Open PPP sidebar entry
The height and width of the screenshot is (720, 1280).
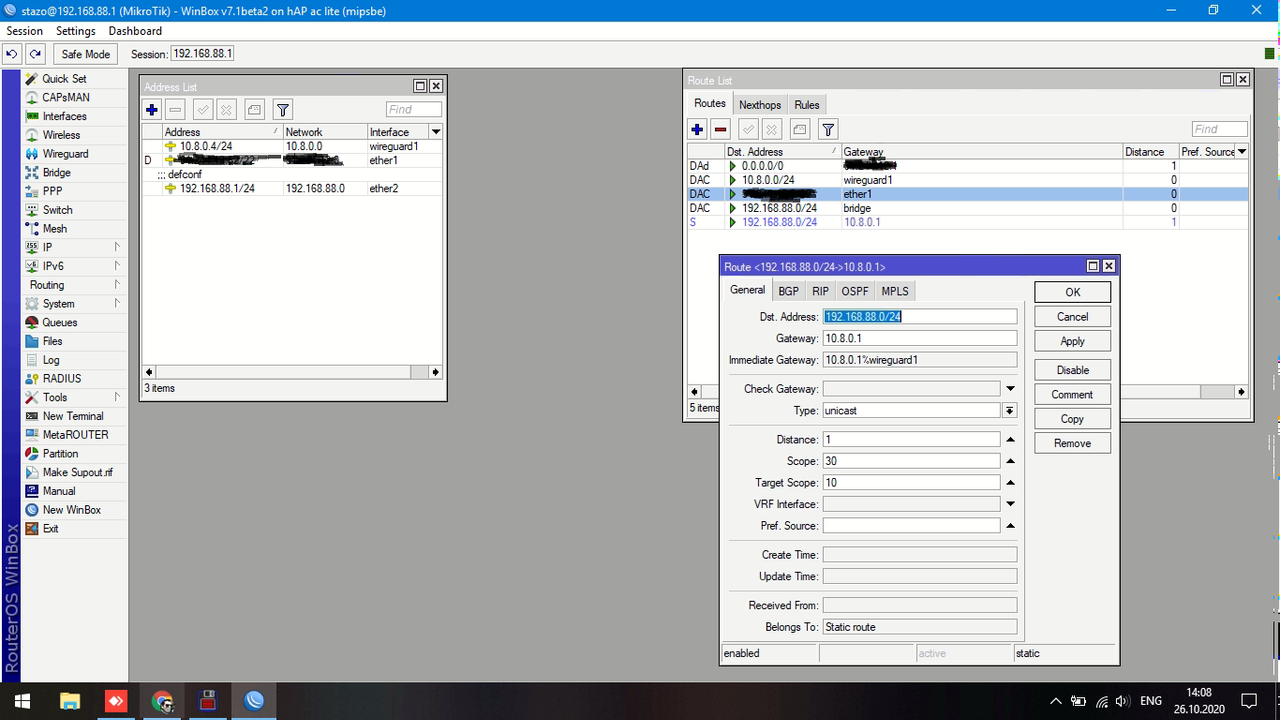click(52, 191)
